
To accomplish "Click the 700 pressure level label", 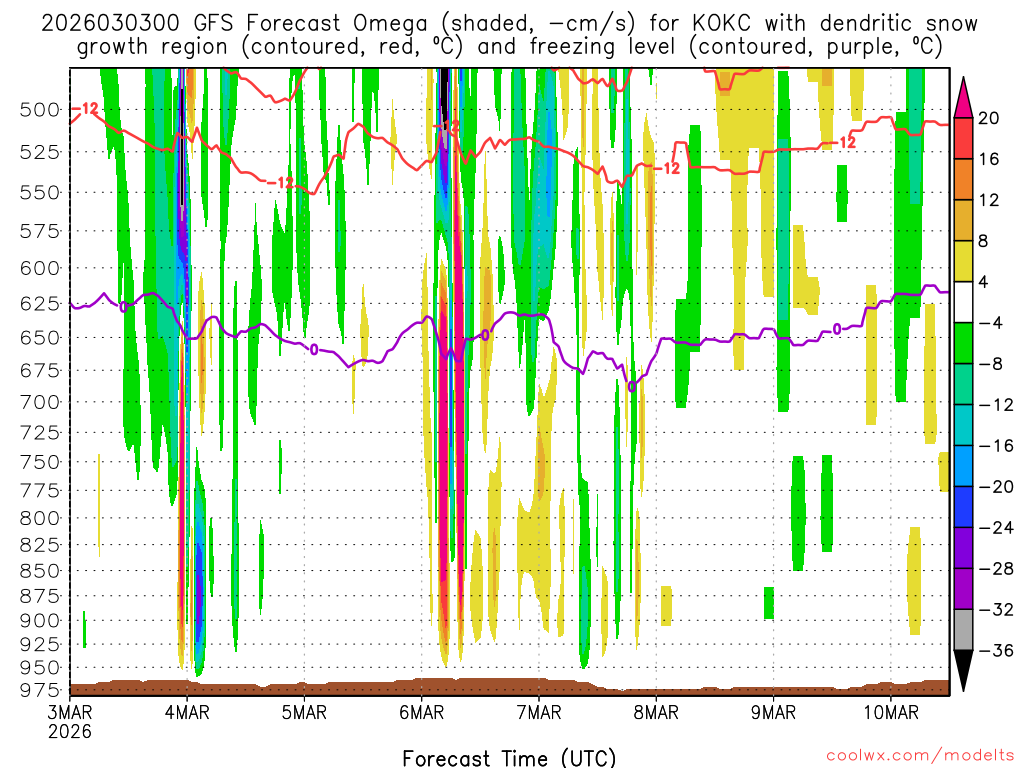I will tap(40, 402).
